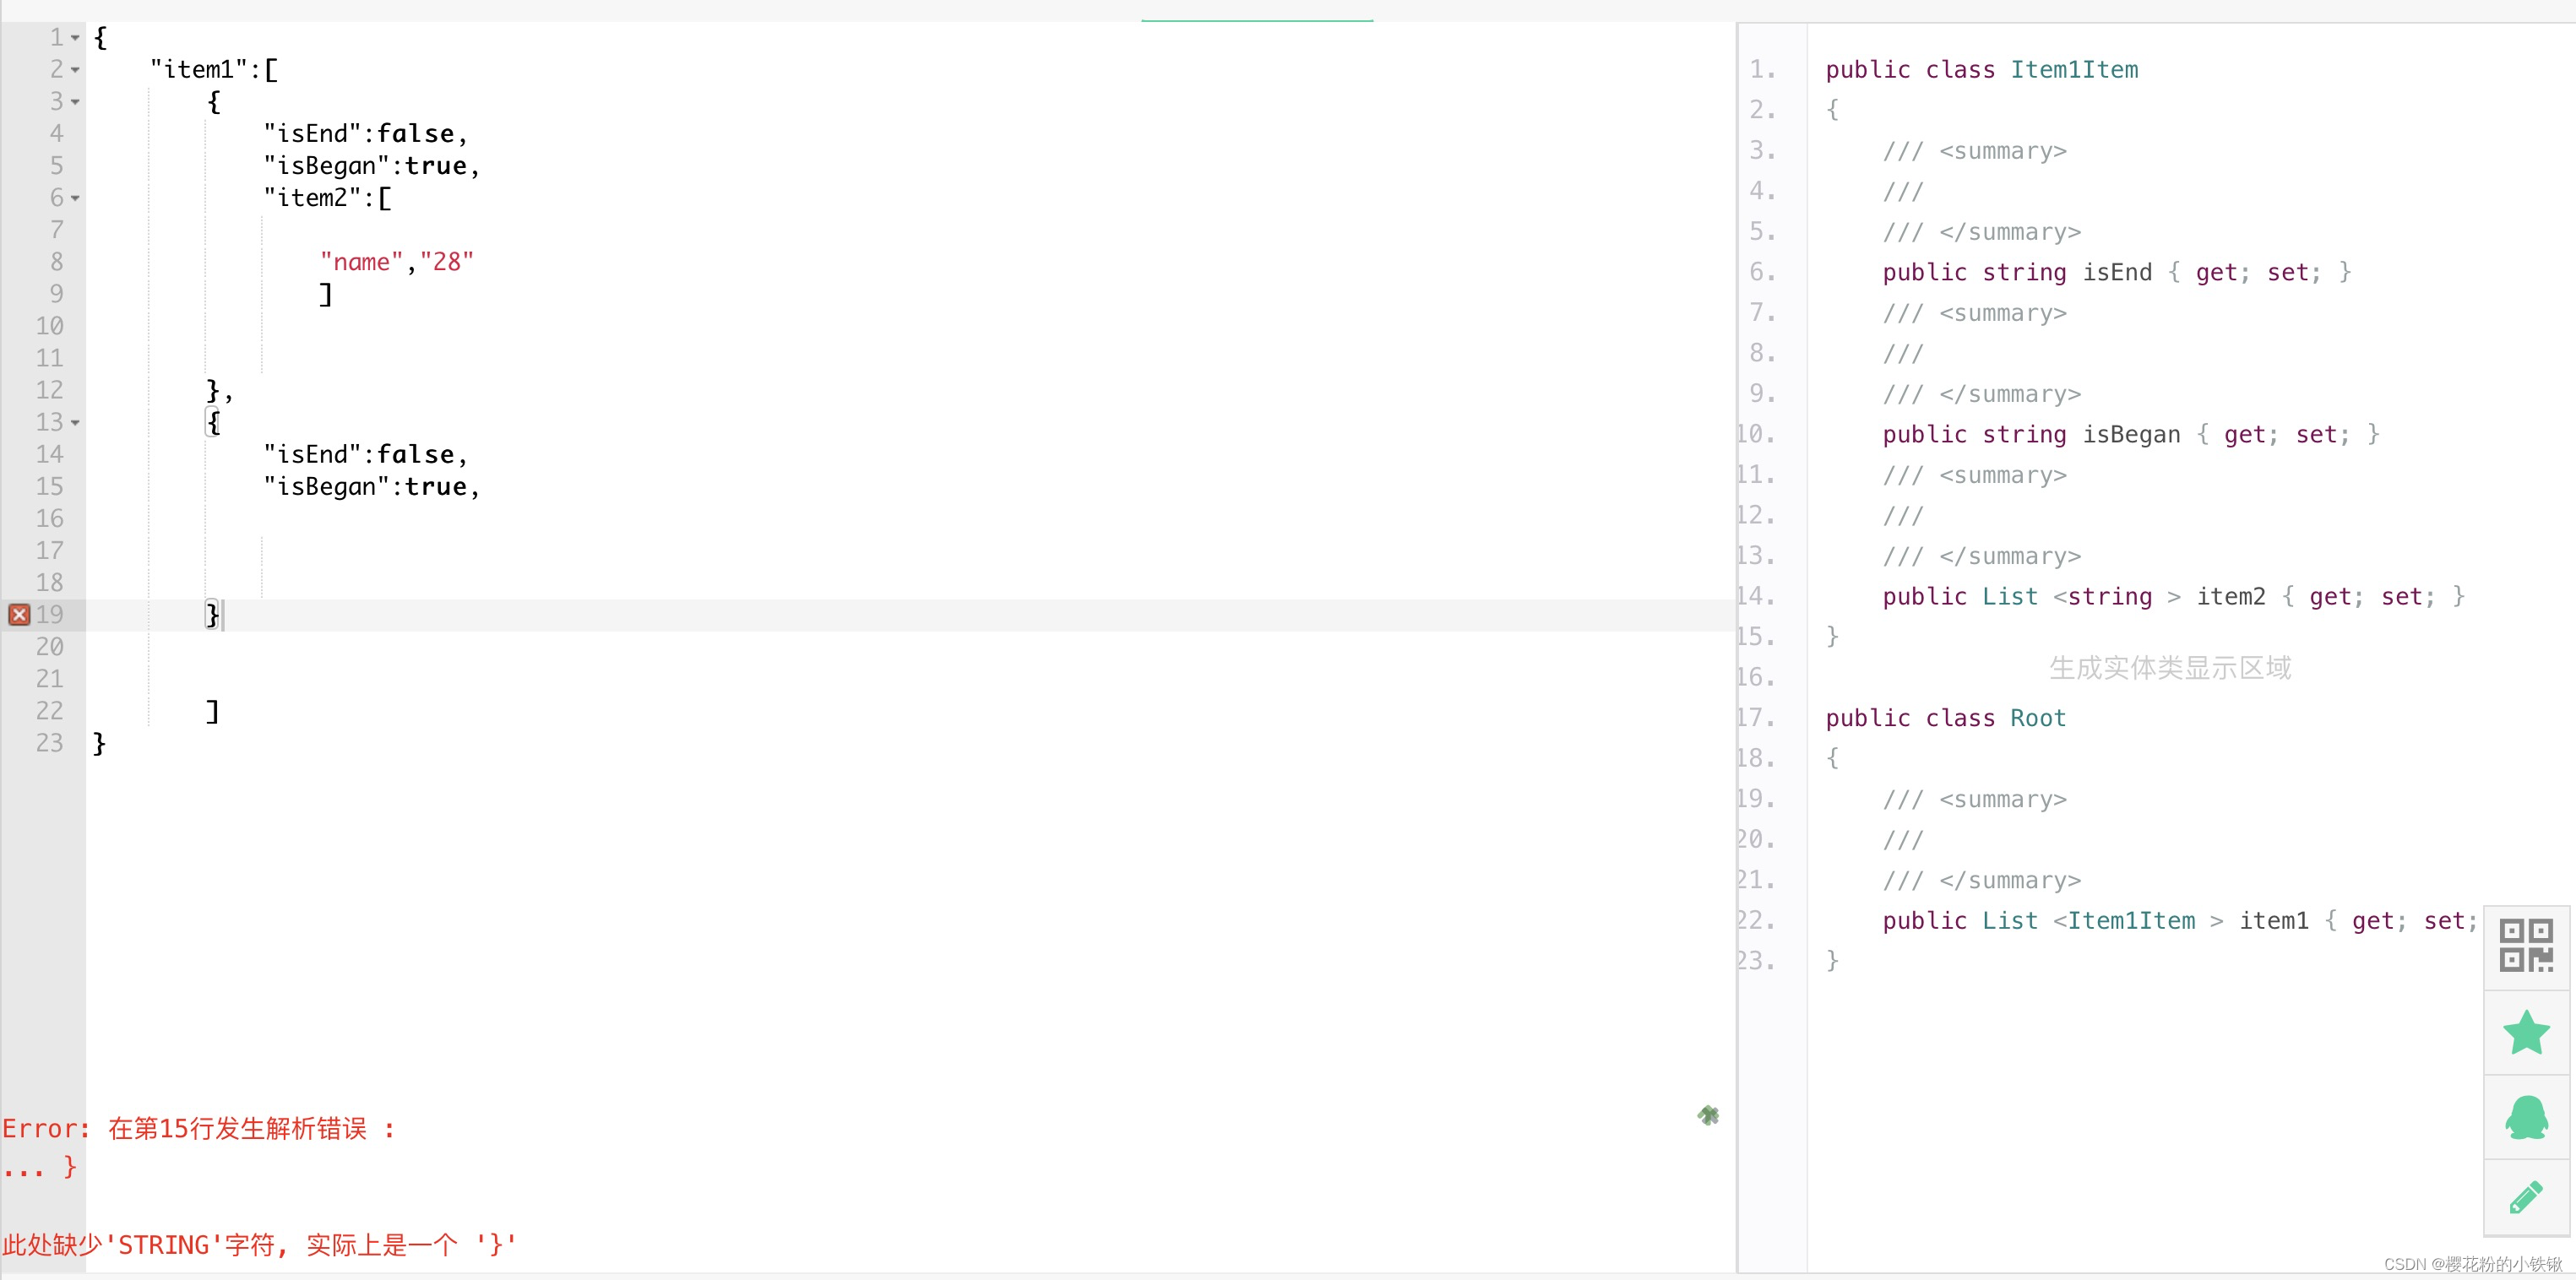Click the closing bracket on line 9
The width and height of the screenshot is (2576, 1280).
click(x=325, y=294)
